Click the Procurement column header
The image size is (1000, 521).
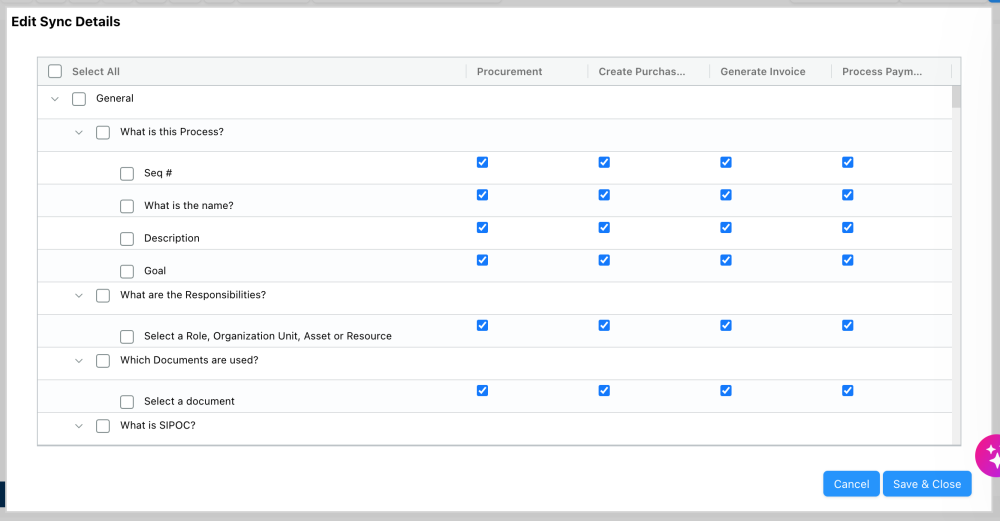(x=510, y=72)
